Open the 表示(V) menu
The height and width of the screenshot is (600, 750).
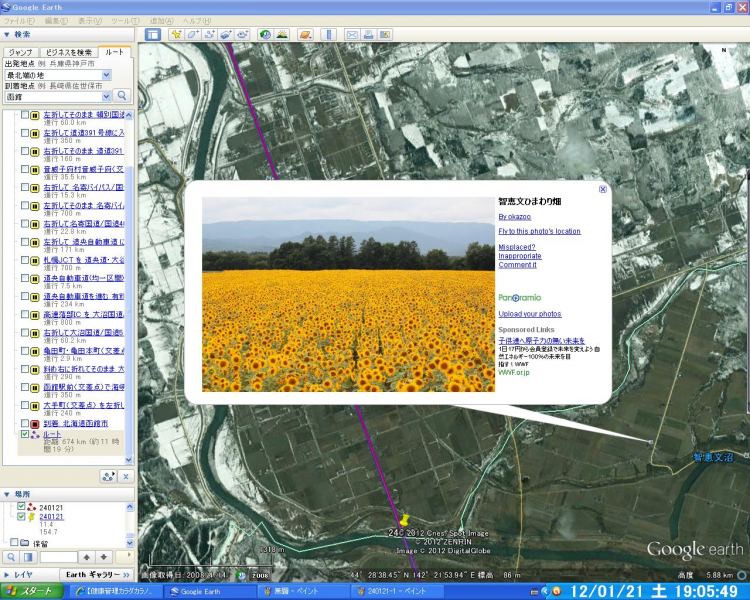[90, 21]
